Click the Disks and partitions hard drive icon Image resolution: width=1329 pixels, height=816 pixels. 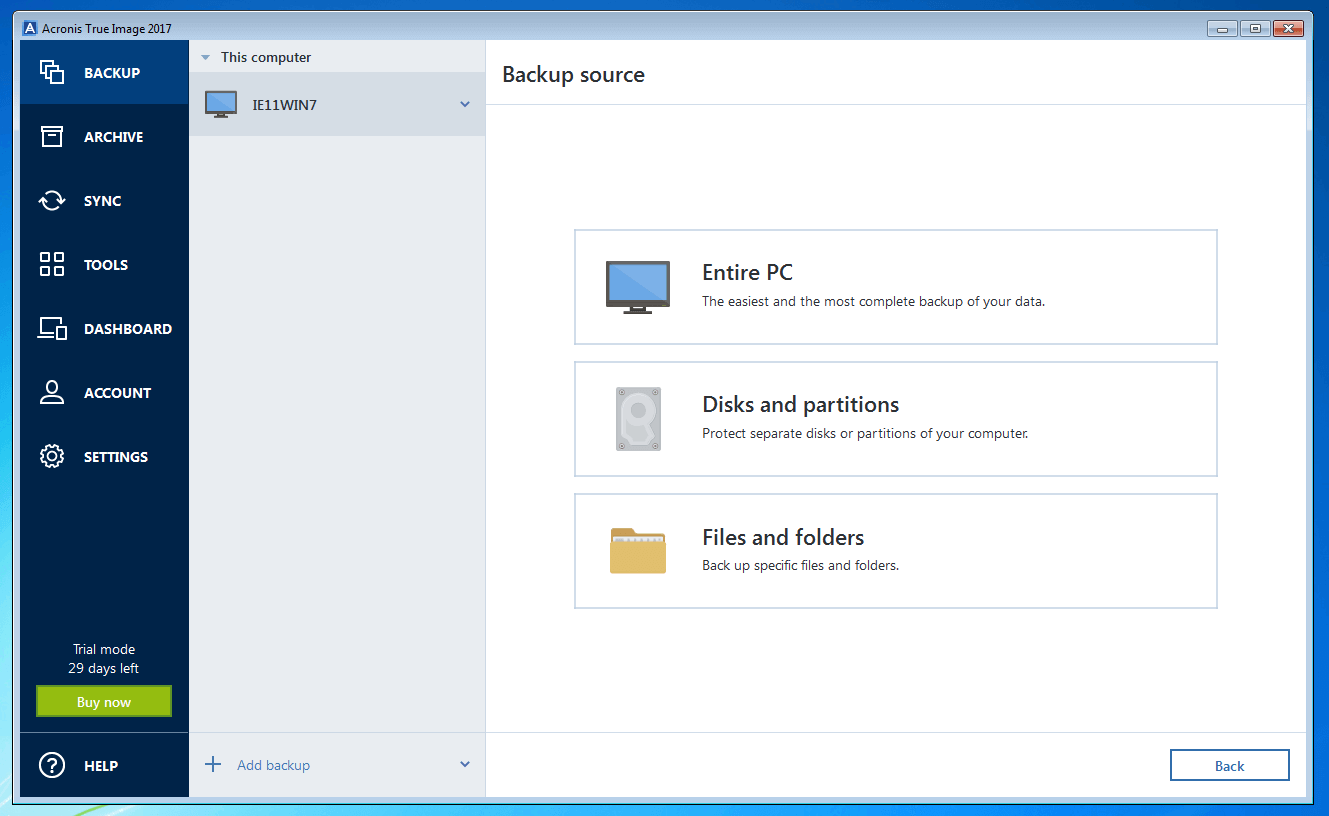pos(638,419)
